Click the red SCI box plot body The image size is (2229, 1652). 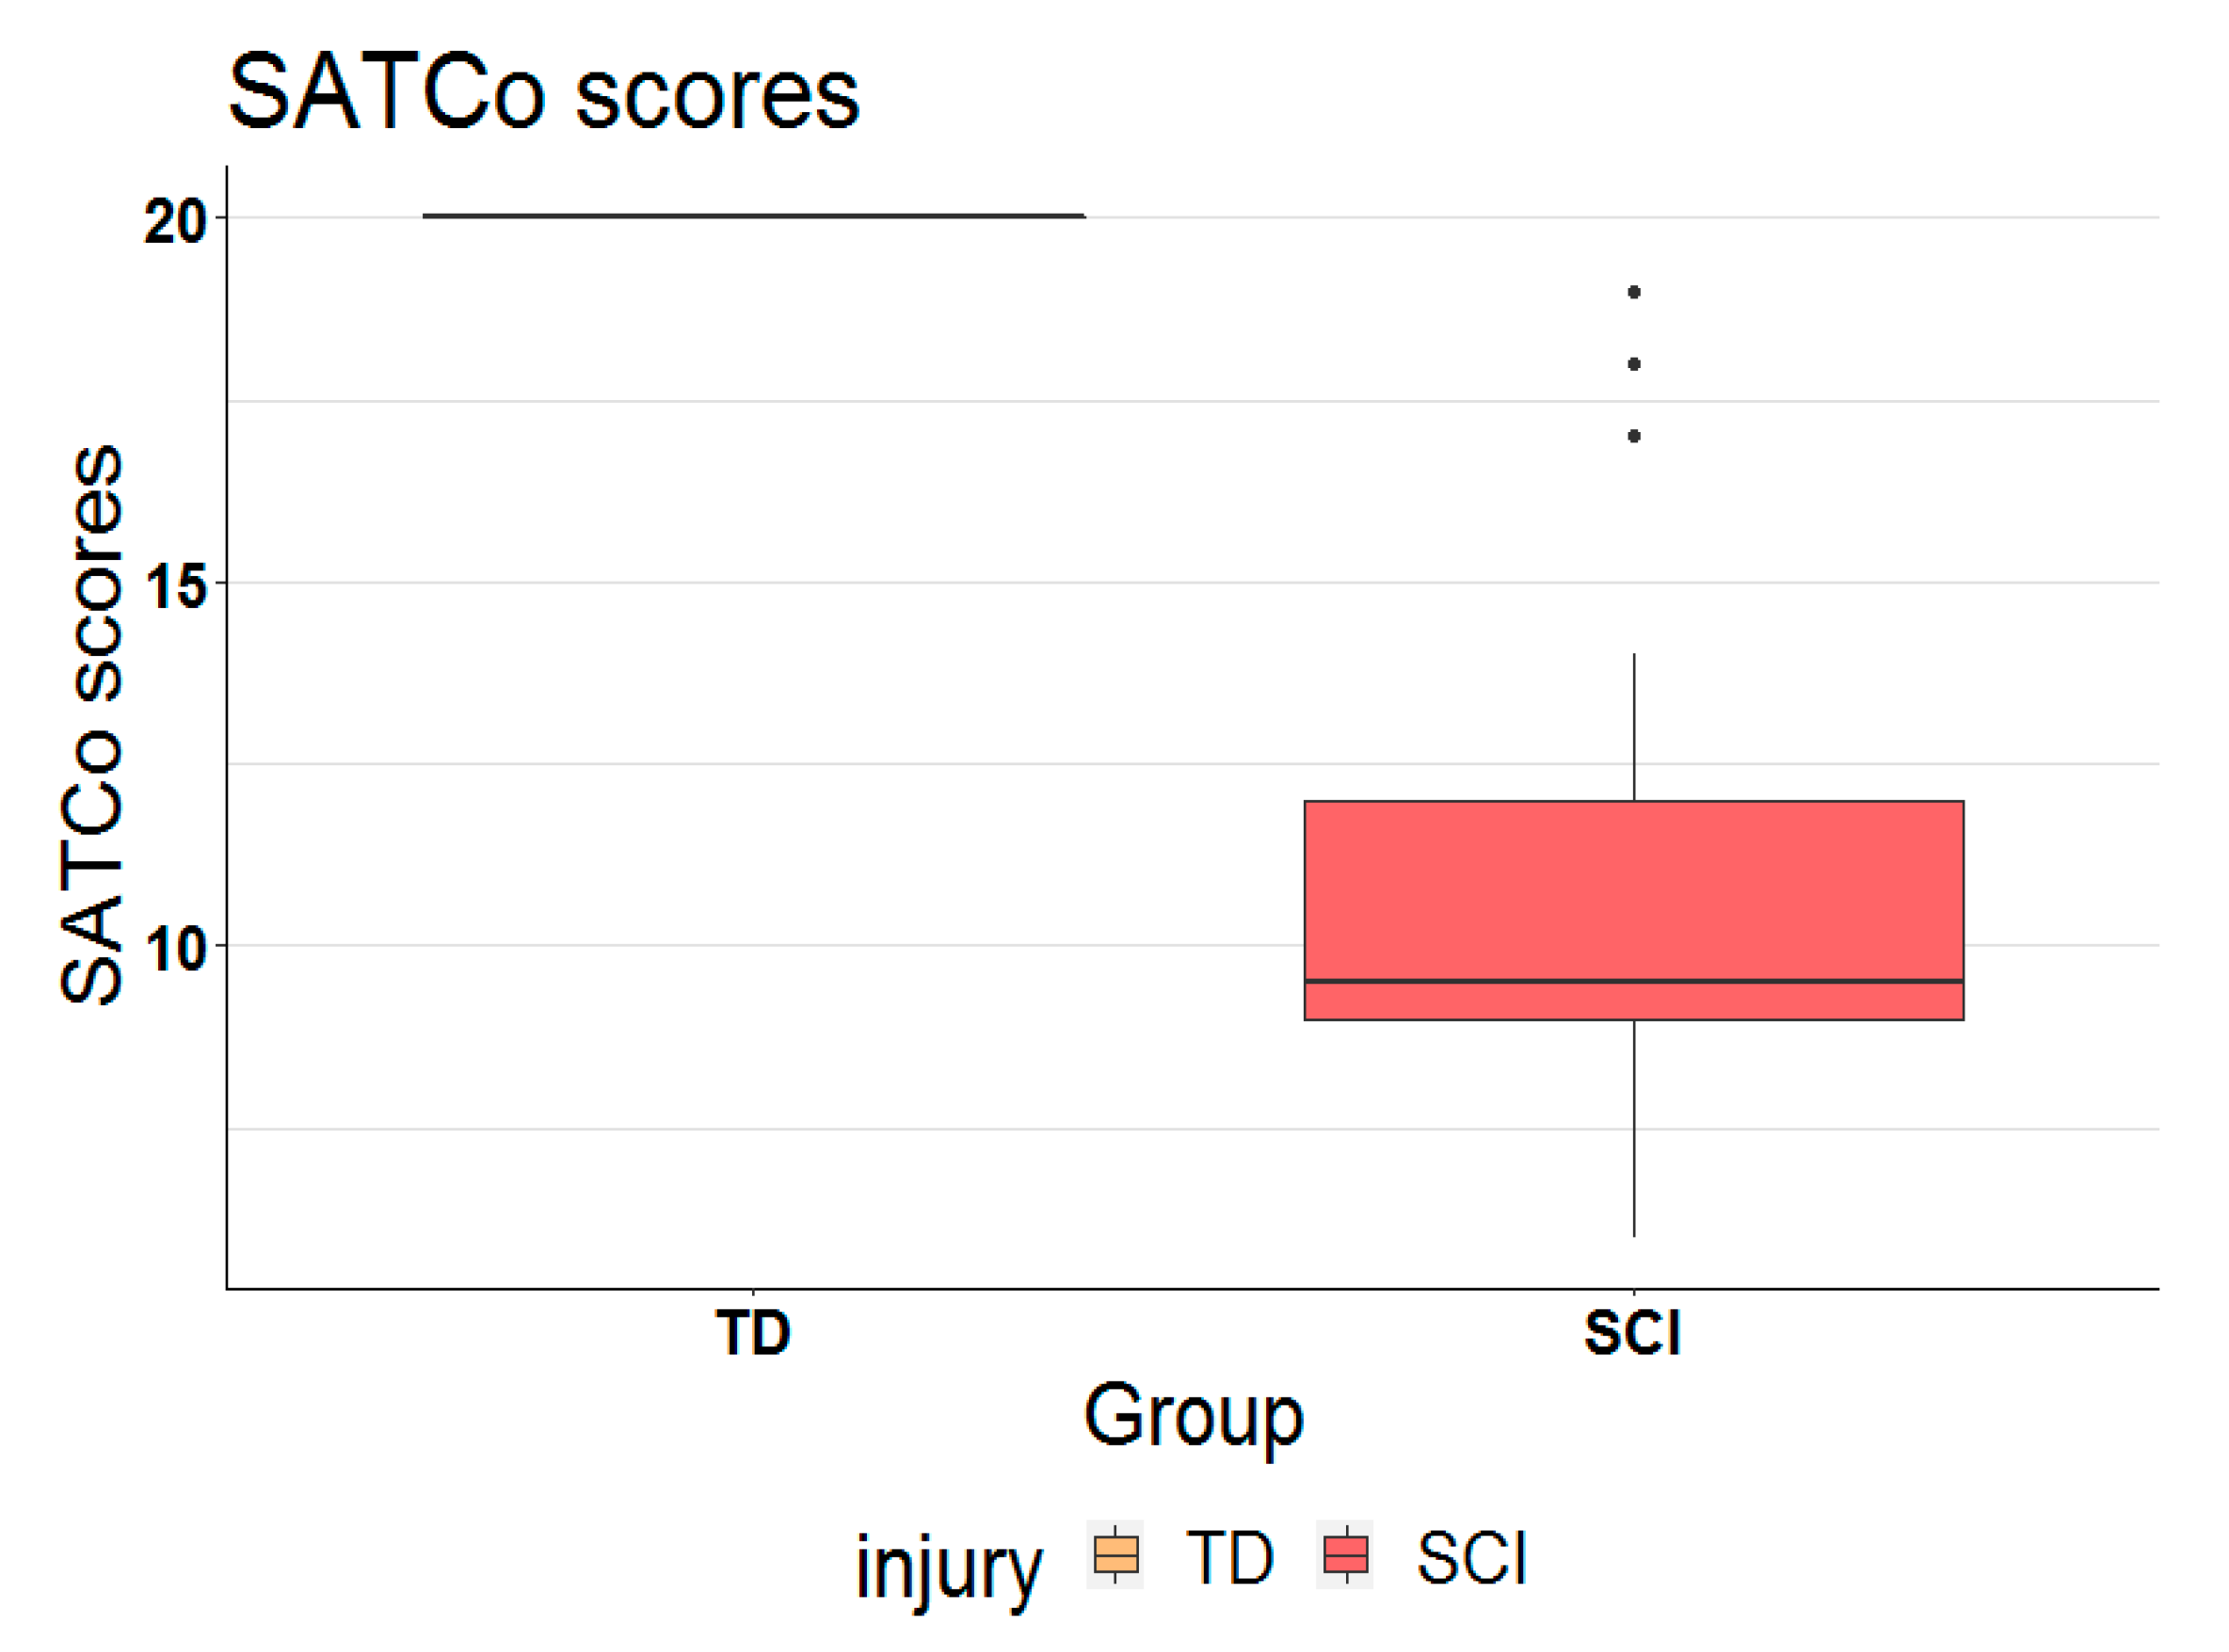1633,890
